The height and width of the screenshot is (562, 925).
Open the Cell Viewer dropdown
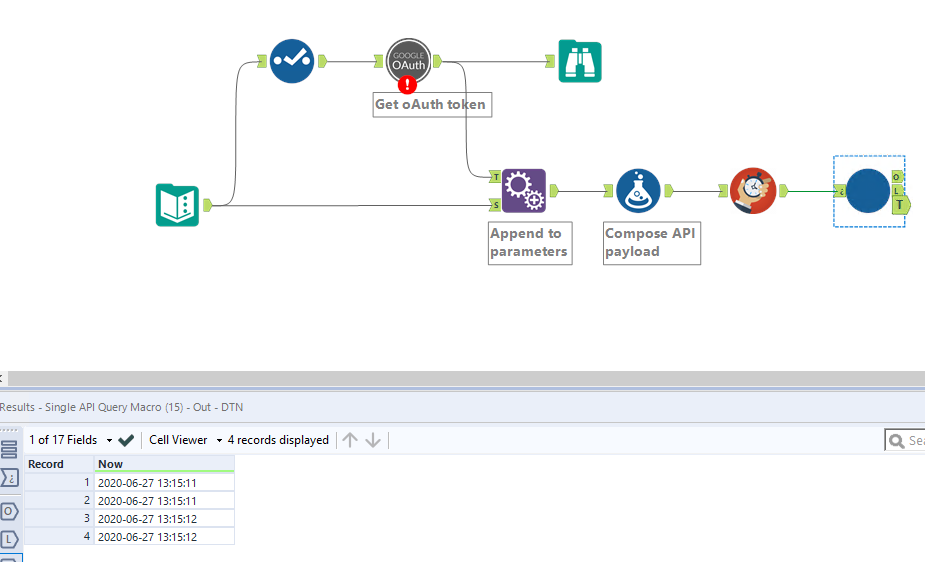click(x=185, y=440)
